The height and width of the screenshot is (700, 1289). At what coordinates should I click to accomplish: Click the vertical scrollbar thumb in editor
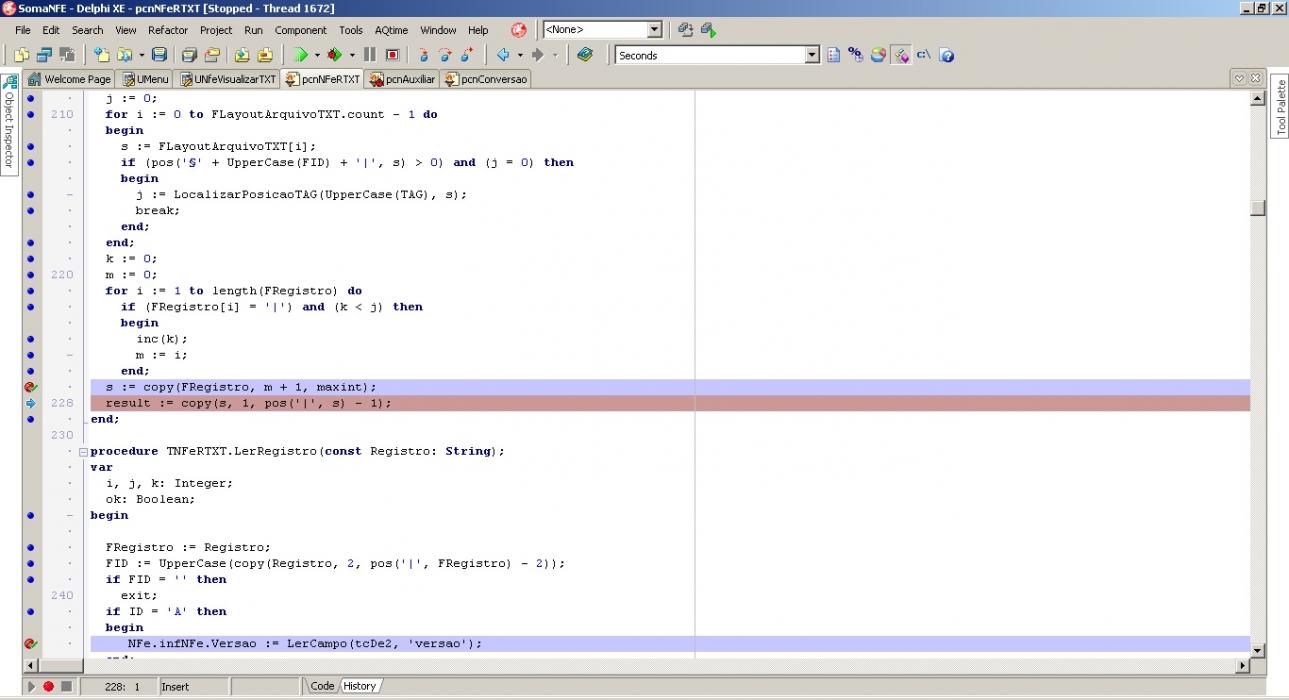(1258, 208)
